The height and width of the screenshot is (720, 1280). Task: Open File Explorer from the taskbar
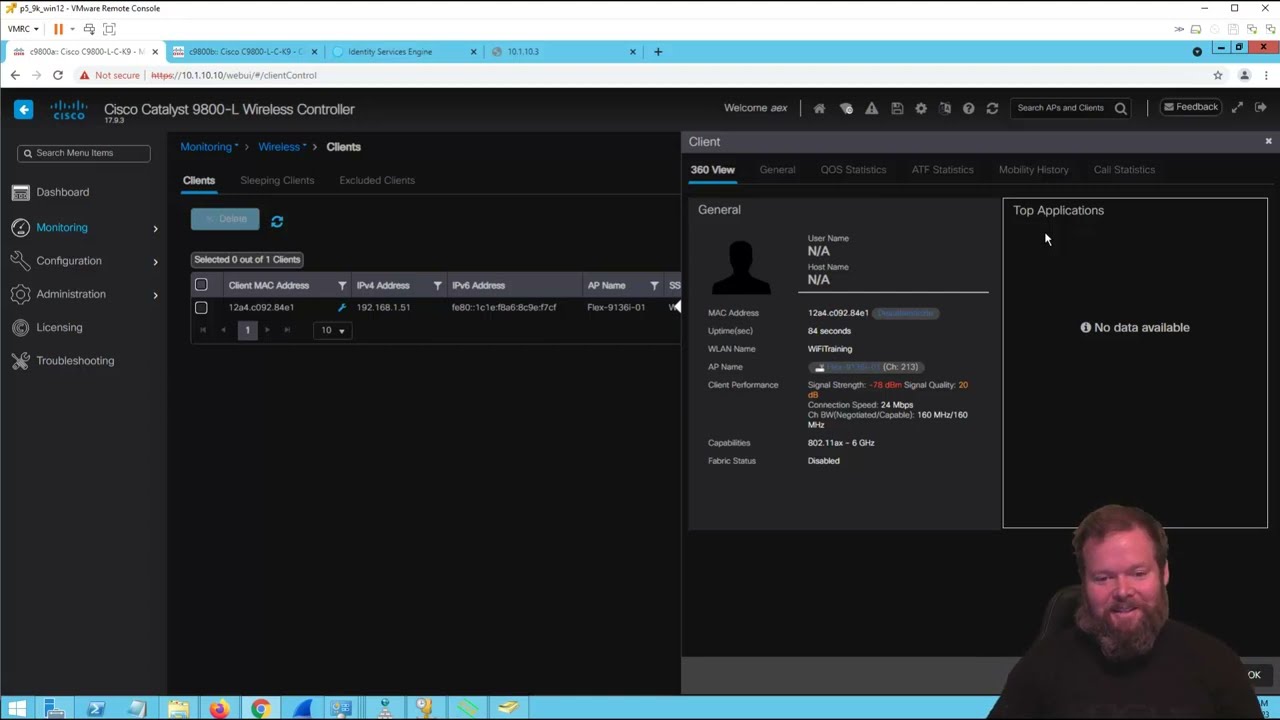178,709
